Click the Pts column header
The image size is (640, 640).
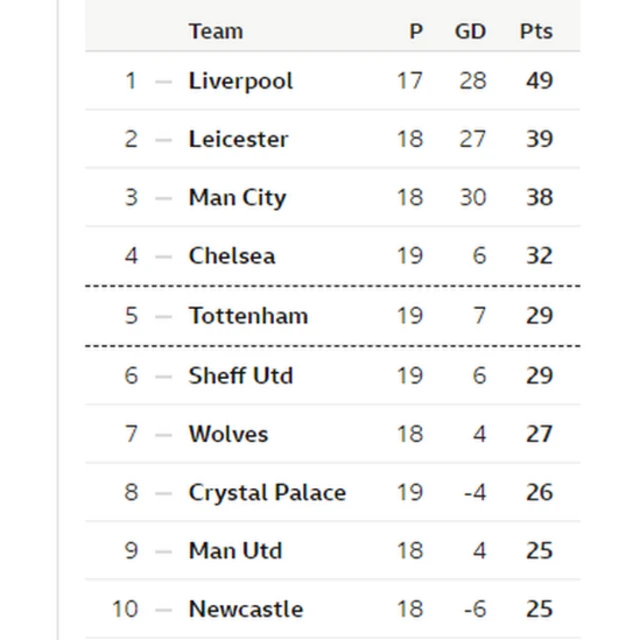(x=536, y=31)
